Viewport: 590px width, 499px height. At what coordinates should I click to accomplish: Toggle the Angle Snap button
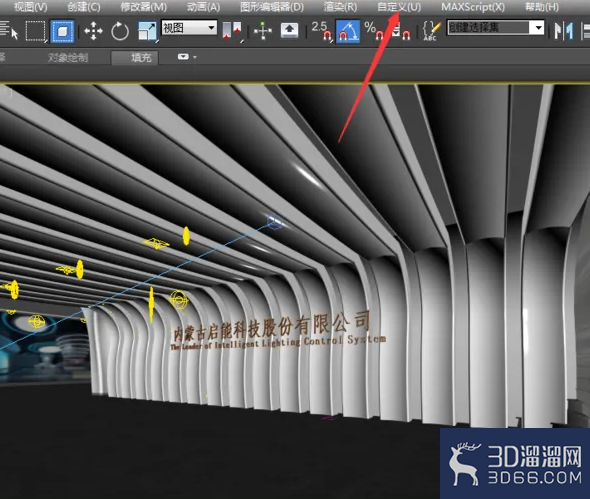point(348,32)
